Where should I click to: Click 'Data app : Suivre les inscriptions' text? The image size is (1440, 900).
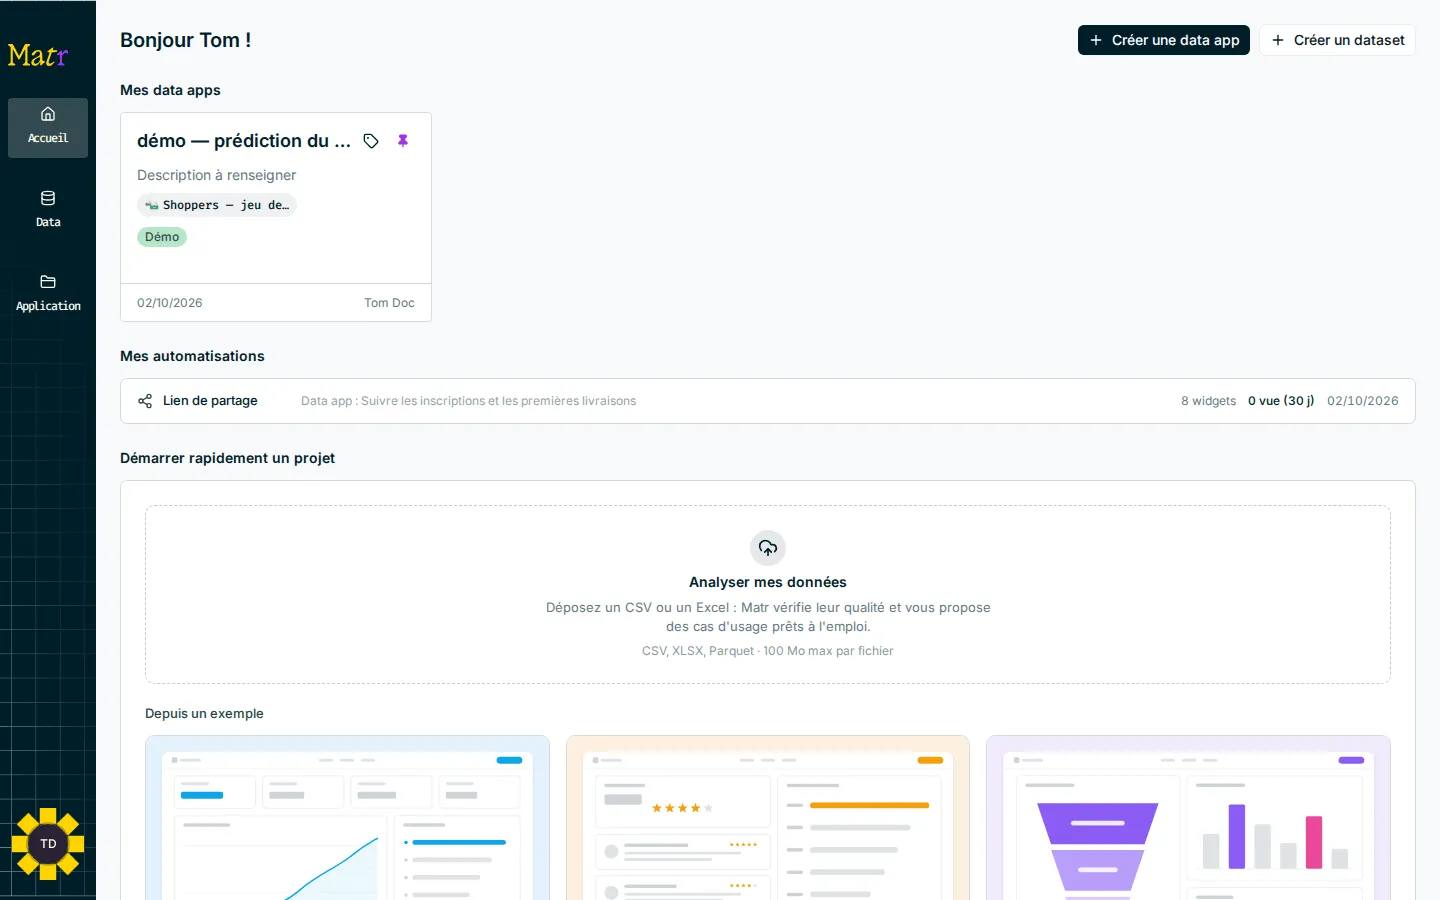[468, 401]
